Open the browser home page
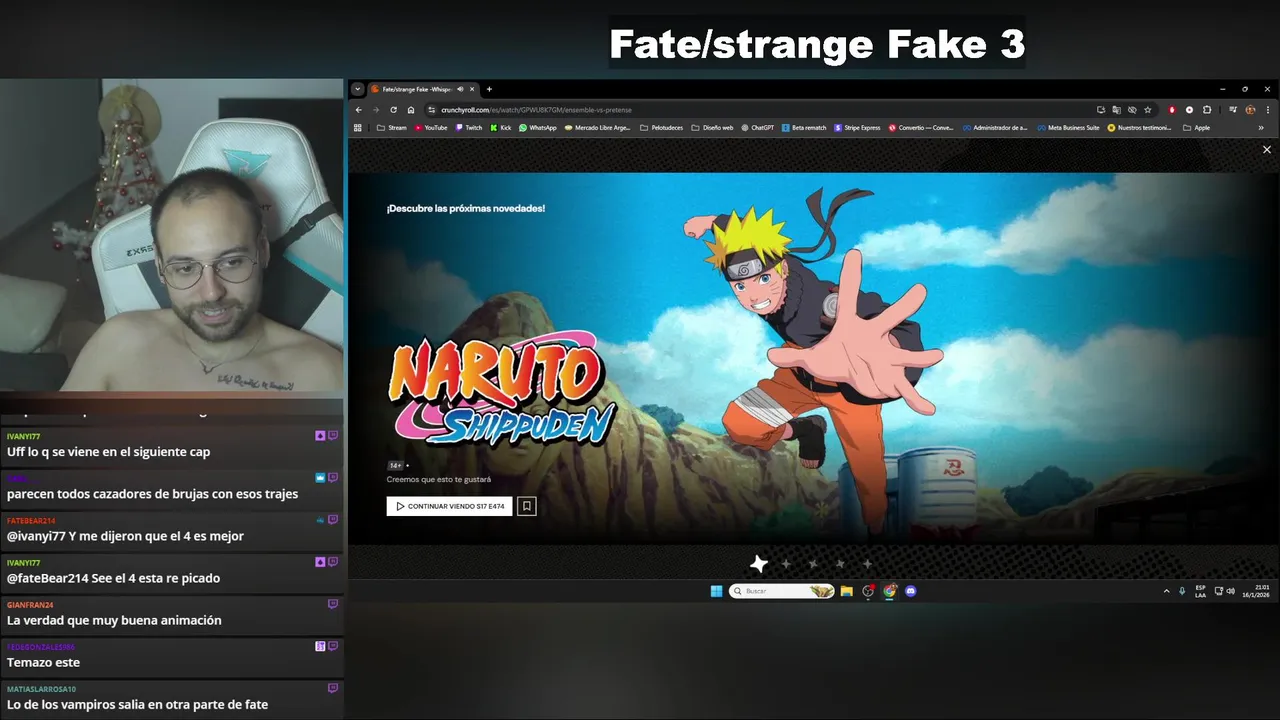Viewport: 1280px width, 720px height. point(410,110)
